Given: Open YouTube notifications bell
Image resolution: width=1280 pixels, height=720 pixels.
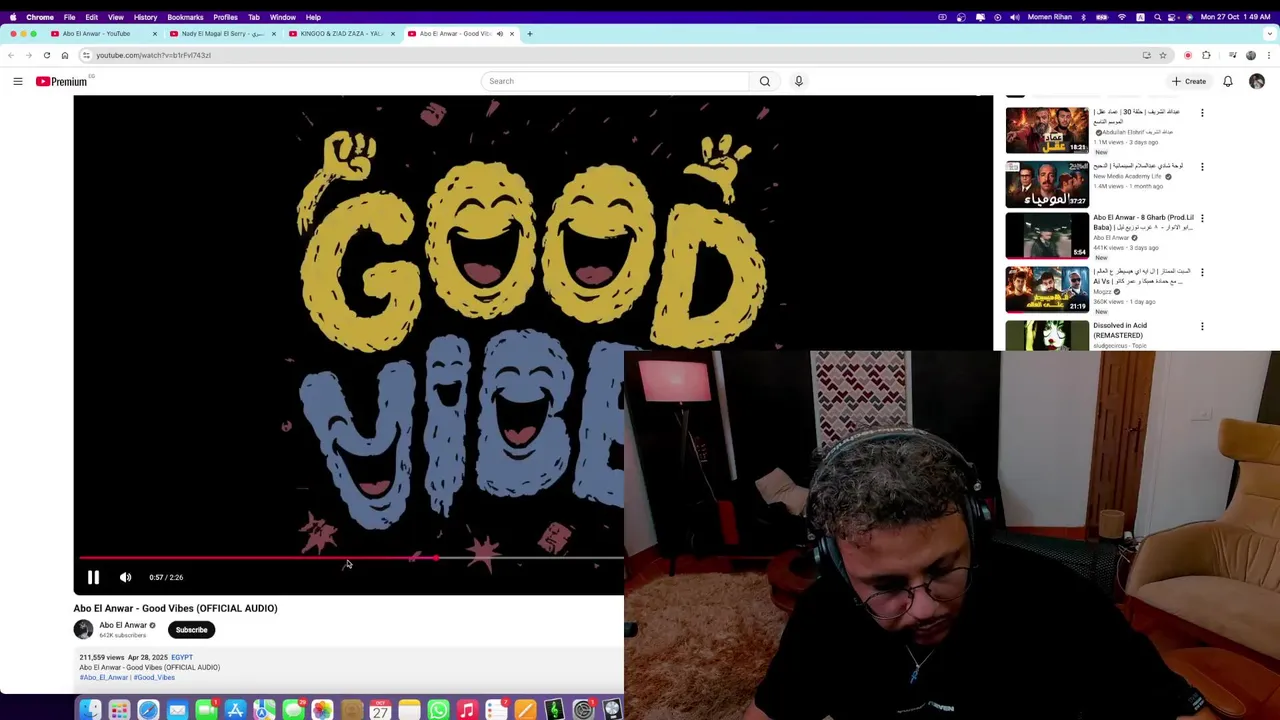Looking at the screenshot, I should tap(1228, 81).
